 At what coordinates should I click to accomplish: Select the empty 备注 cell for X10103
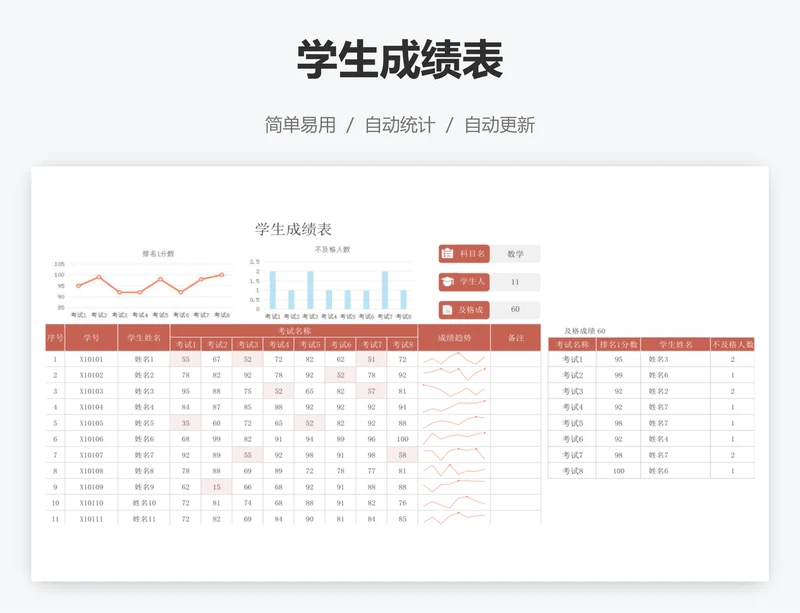tap(516, 391)
